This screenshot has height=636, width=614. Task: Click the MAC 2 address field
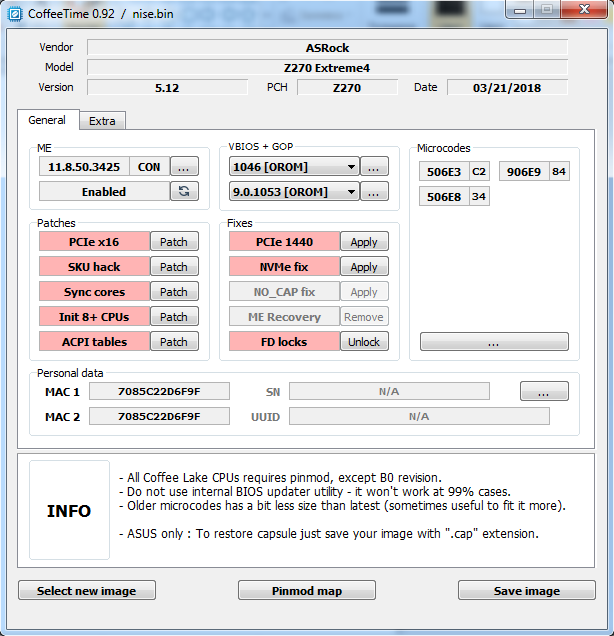coord(159,416)
